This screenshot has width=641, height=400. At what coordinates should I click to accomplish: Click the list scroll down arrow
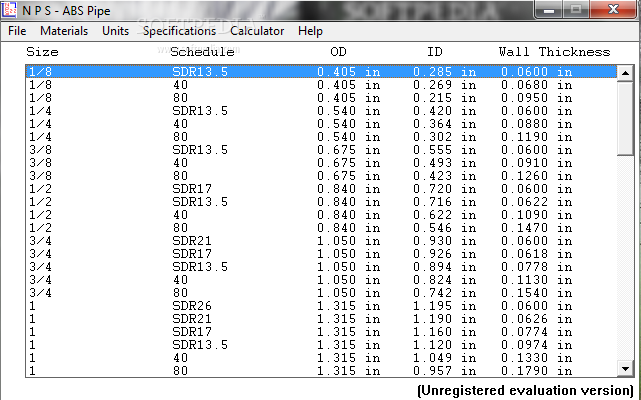(625, 369)
